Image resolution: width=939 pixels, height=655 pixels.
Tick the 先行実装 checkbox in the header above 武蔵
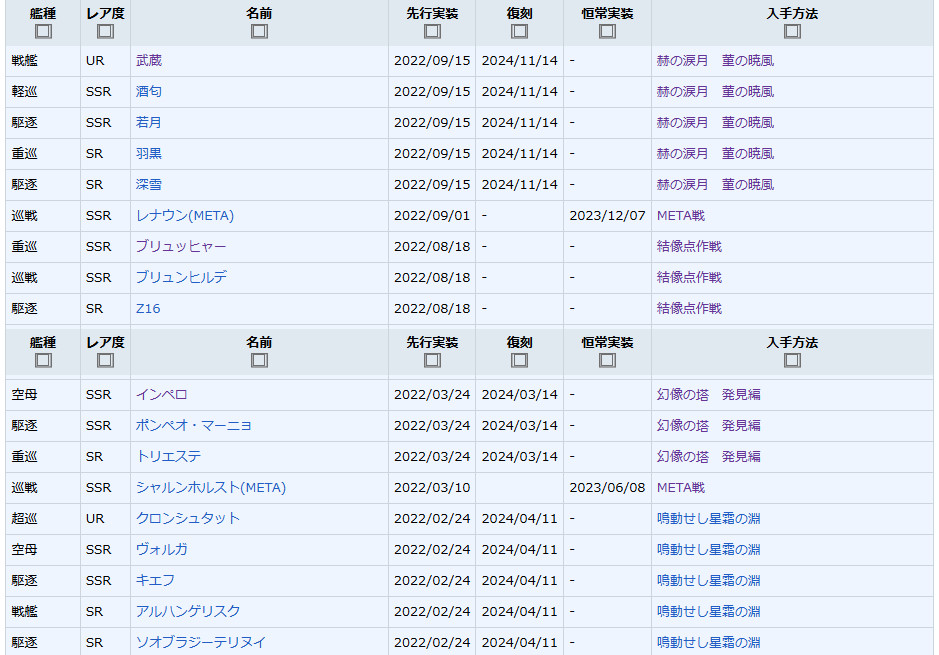432,31
